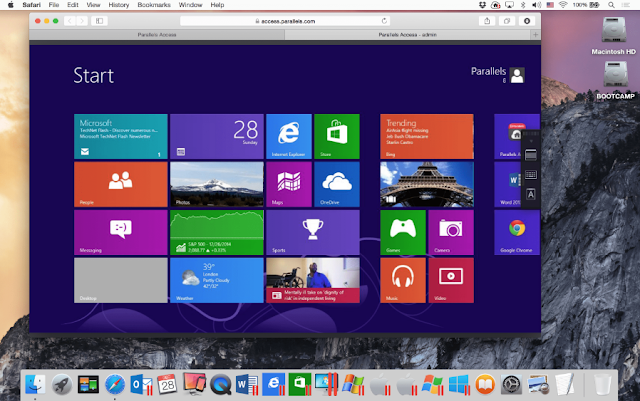Open Outlook from the Dock
Screen dimensions: 640x401
point(141,384)
